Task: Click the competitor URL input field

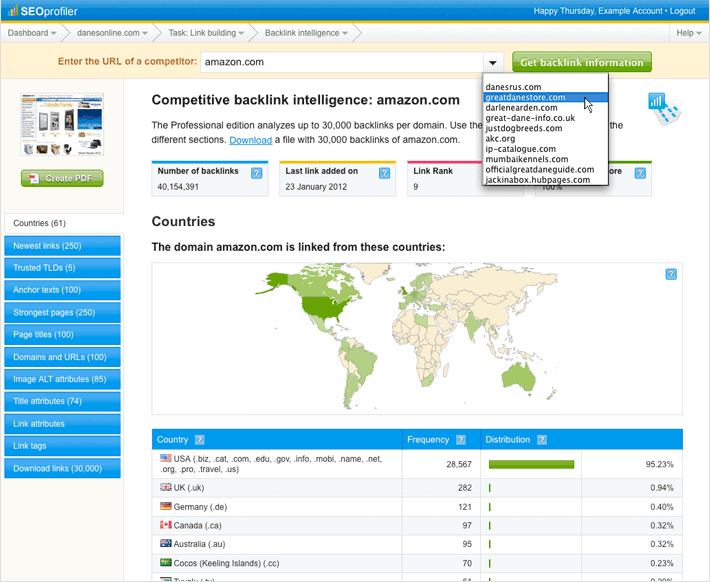Action: 342,62
